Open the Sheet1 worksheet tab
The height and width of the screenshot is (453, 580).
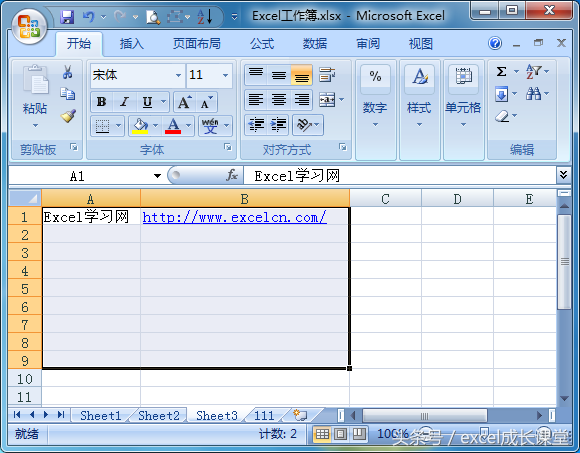101,415
